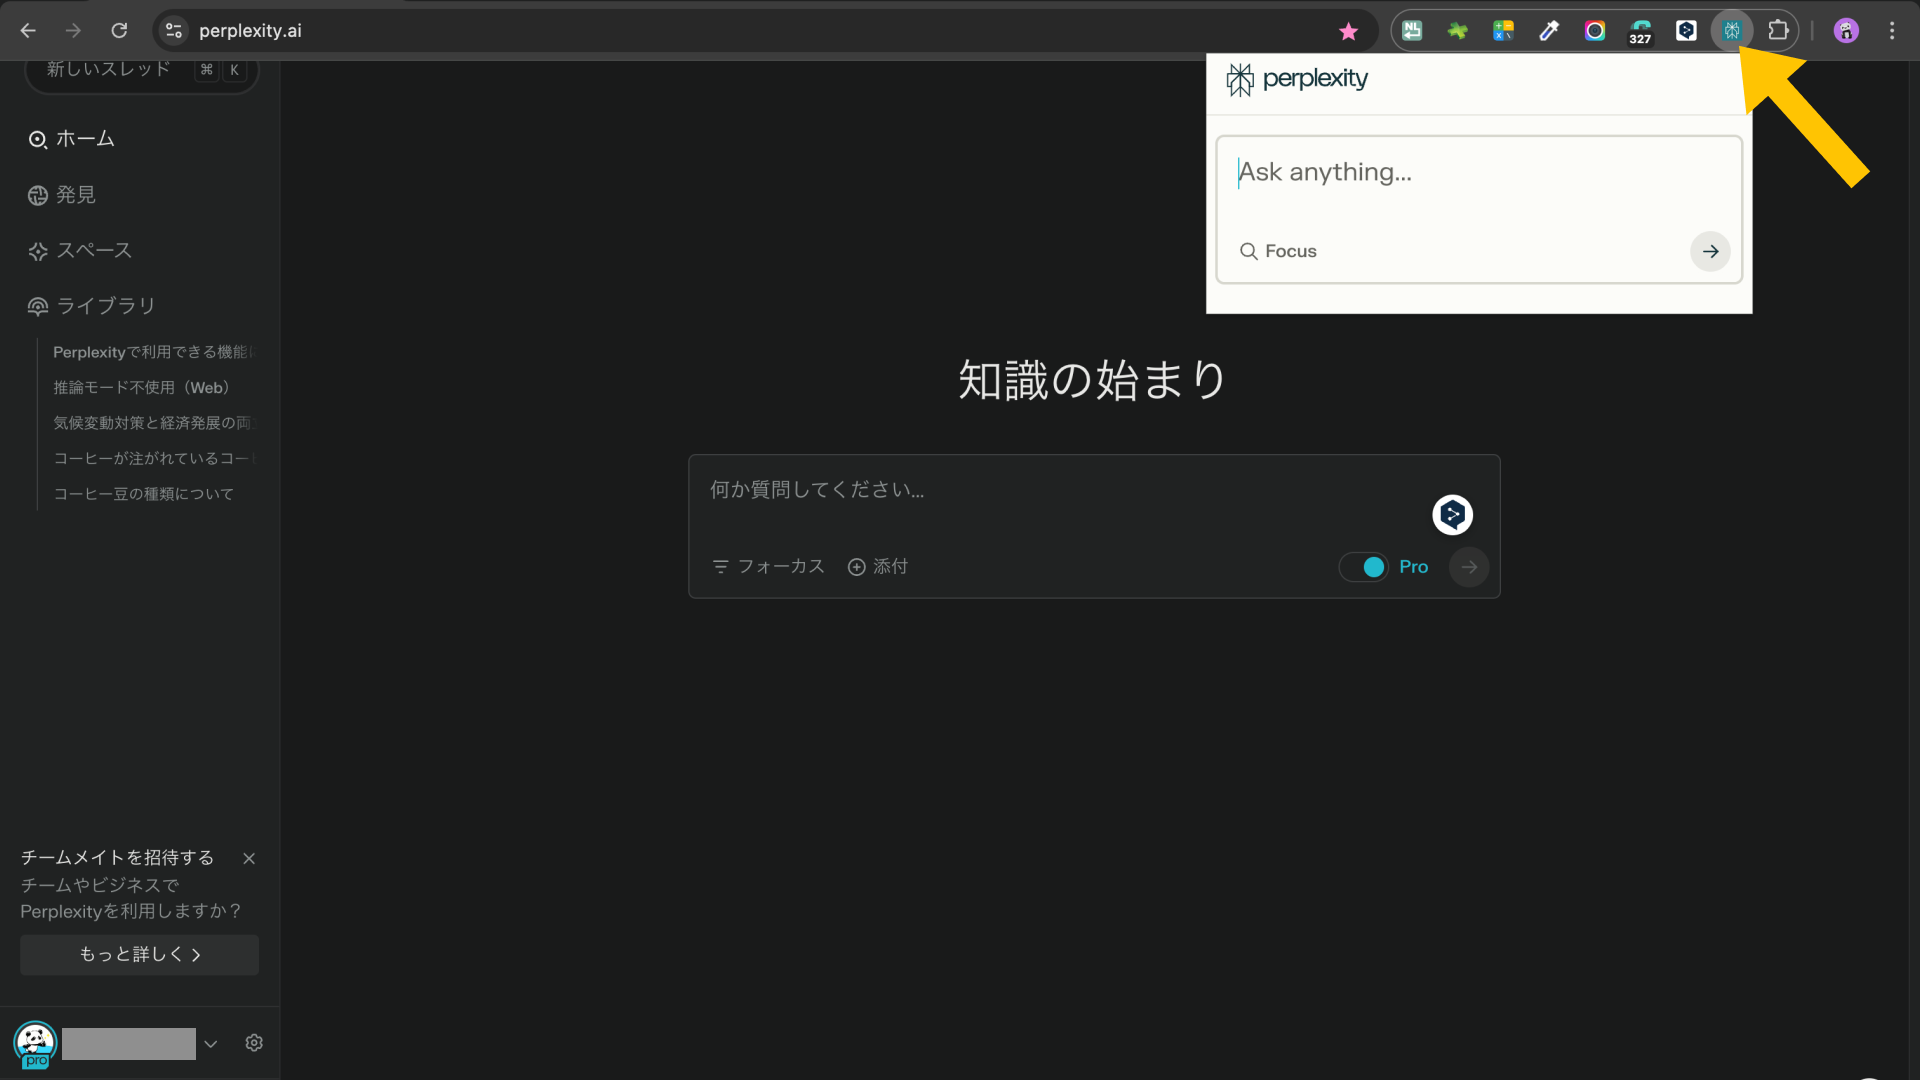Click the もっと詳しく button
Screen dimensions: 1920x1080
point(139,954)
